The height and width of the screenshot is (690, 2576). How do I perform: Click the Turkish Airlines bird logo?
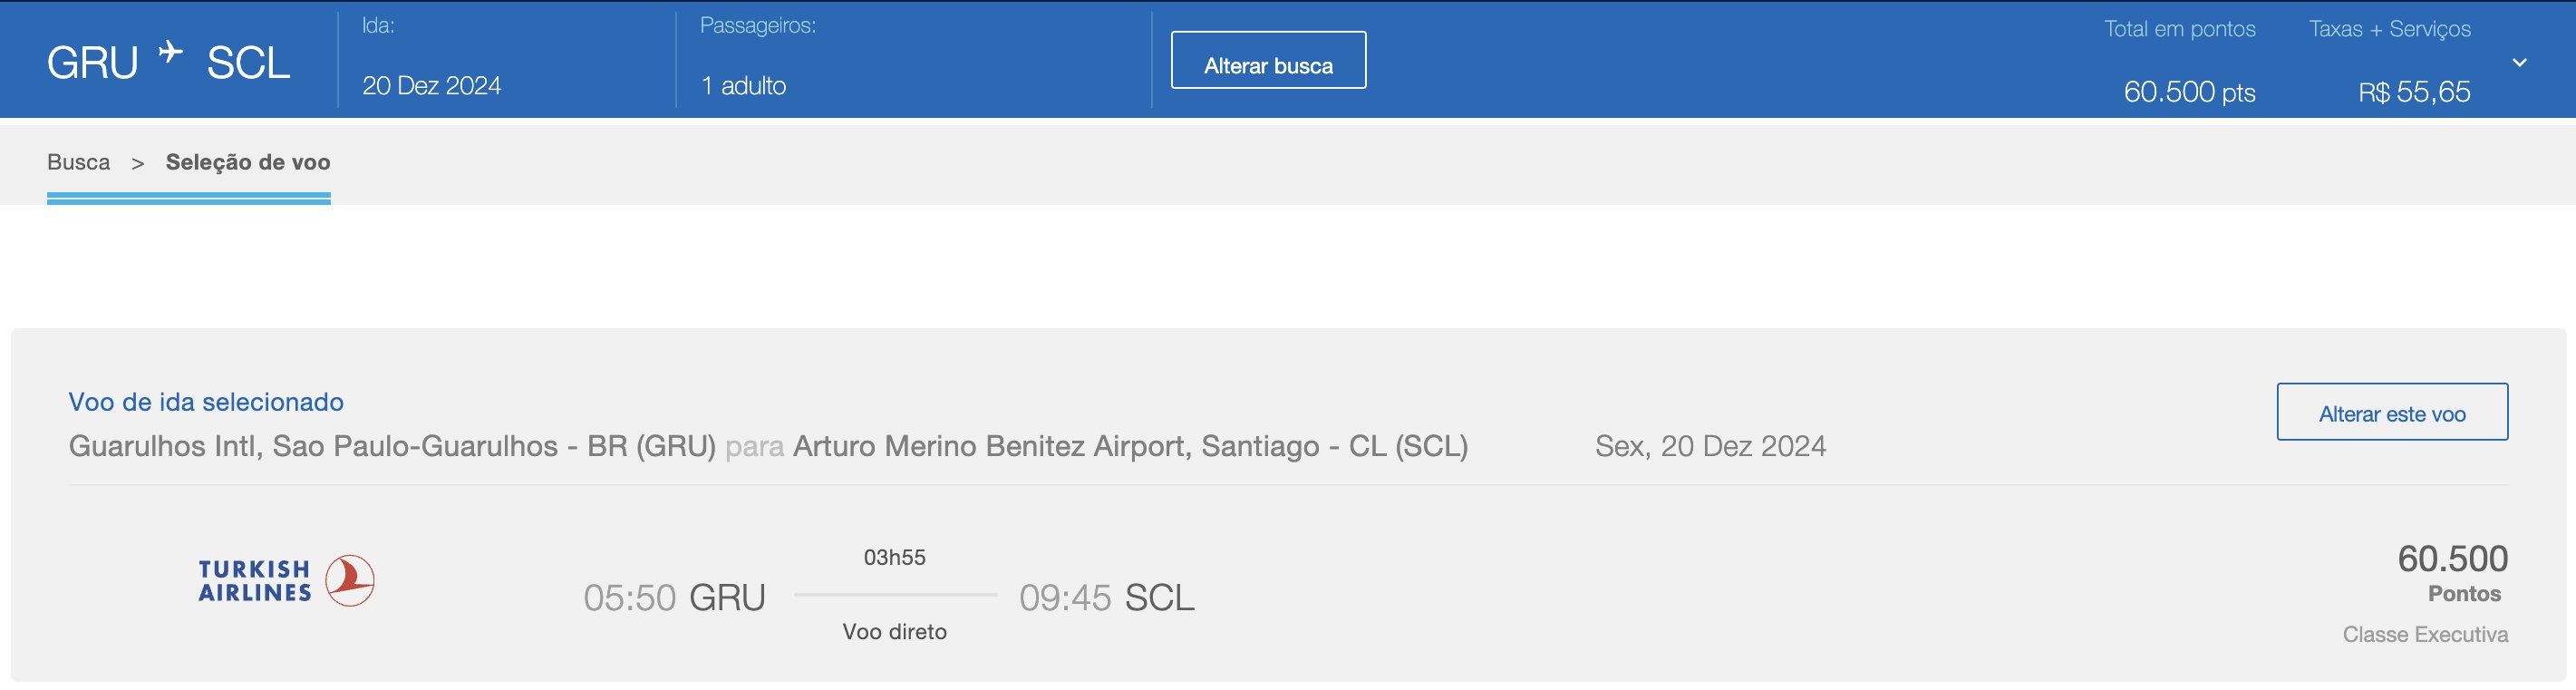350,581
